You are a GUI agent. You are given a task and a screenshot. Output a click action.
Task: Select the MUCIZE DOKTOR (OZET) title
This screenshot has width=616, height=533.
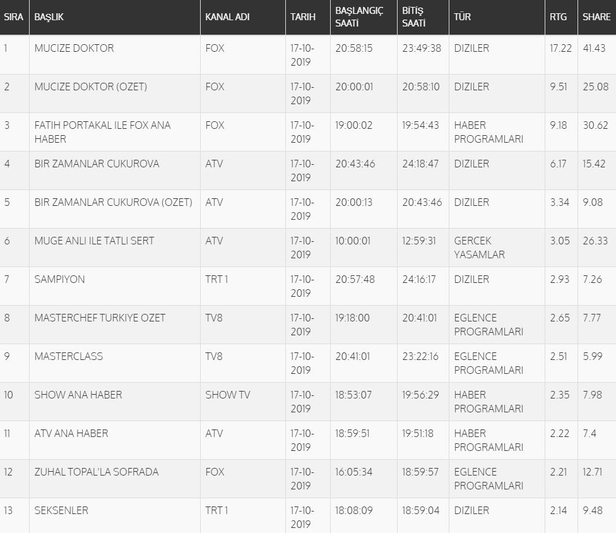pyautogui.click(x=91, y=87)
